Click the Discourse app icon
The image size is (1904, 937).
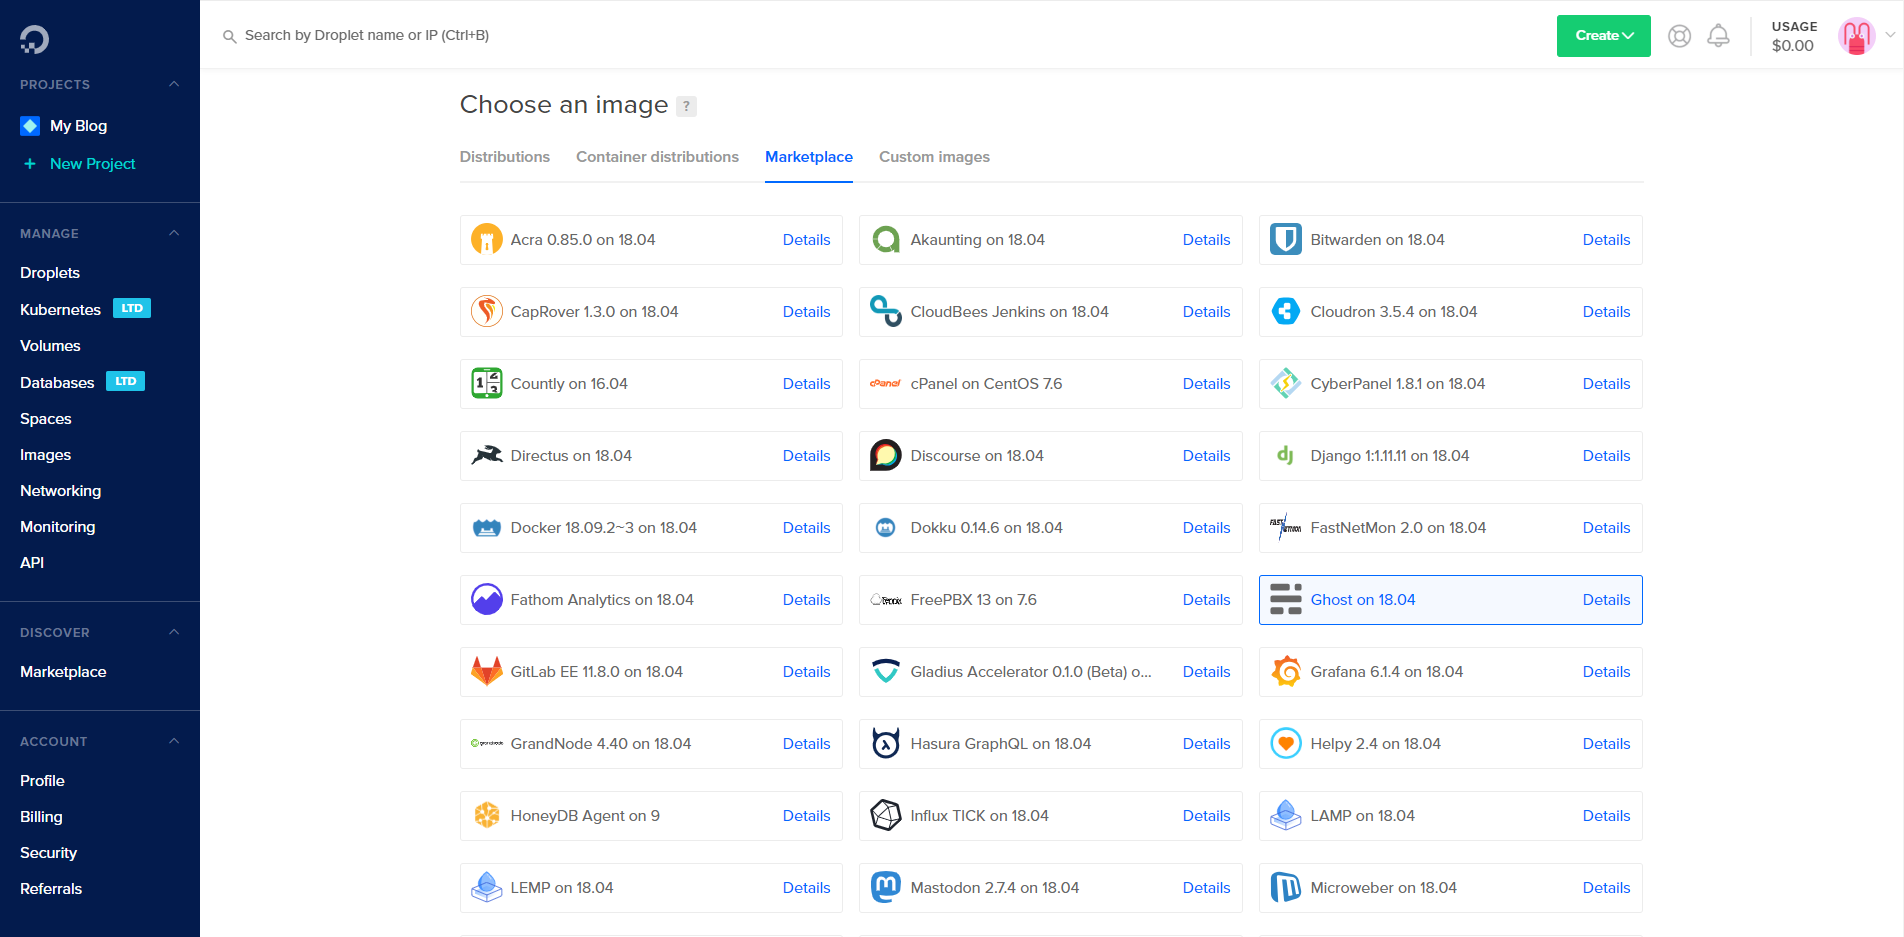(x=886, y=456)
